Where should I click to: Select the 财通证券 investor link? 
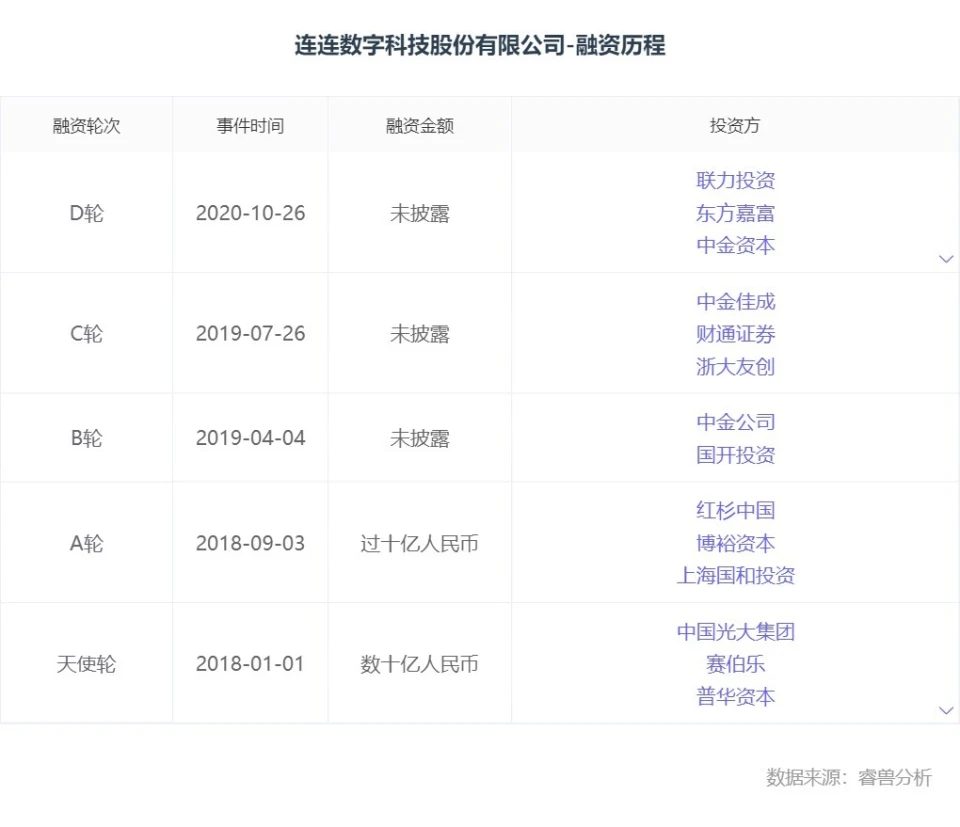(735, 334)
